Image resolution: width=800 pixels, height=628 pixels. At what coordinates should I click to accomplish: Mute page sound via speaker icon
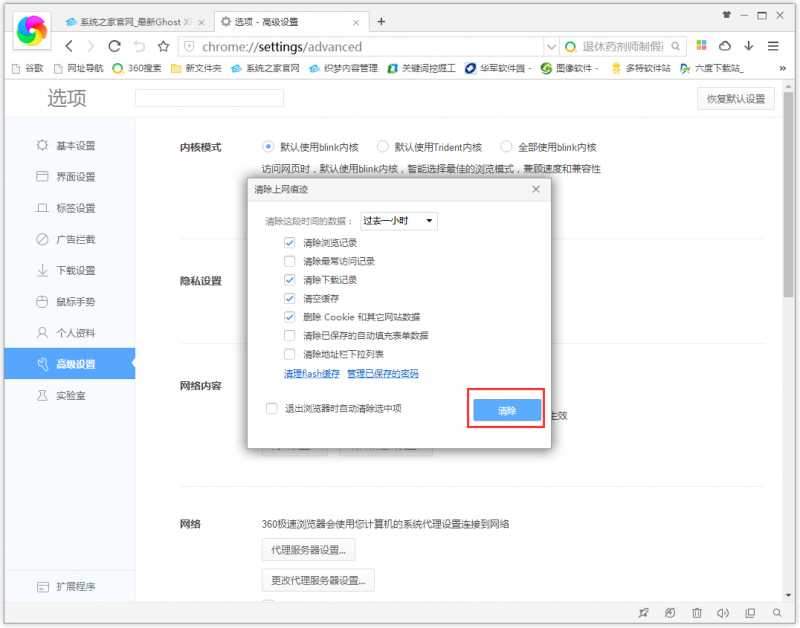[x=723, y=612]
